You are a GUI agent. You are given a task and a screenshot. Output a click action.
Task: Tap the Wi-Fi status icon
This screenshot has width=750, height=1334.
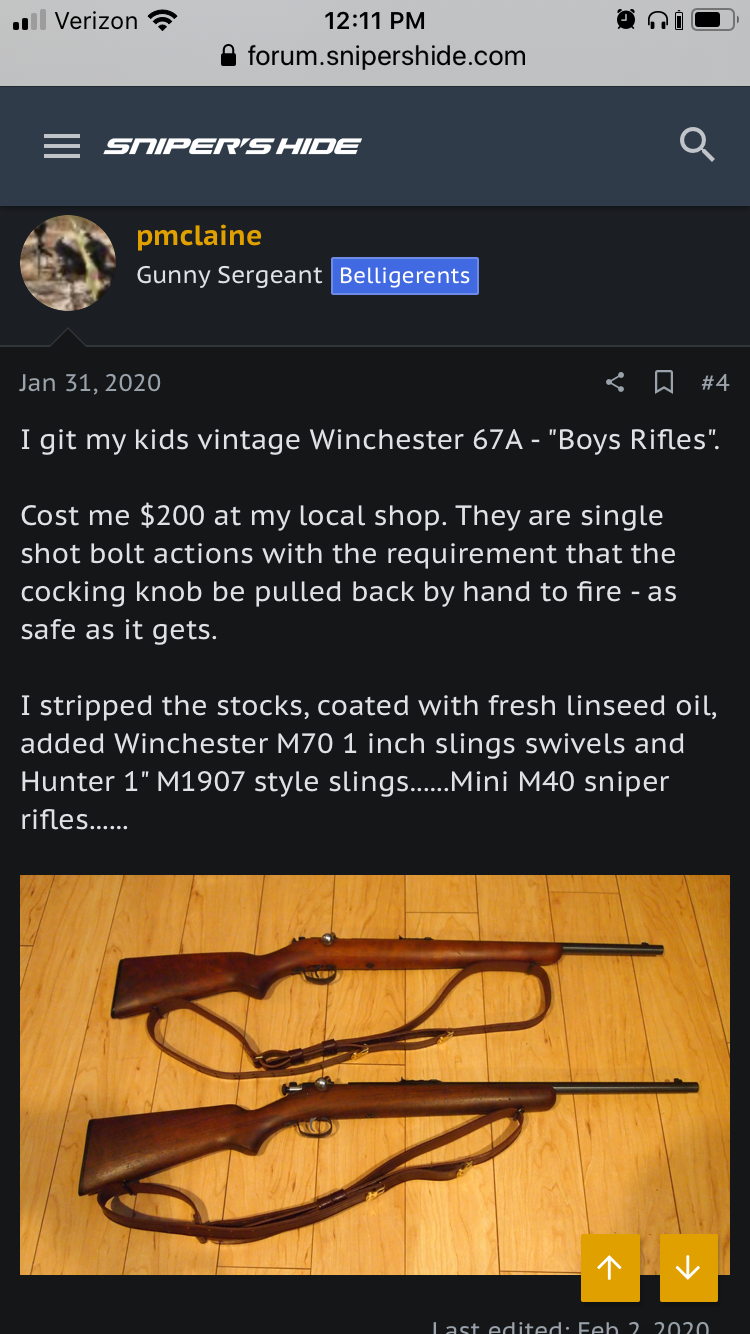(160, 20)
